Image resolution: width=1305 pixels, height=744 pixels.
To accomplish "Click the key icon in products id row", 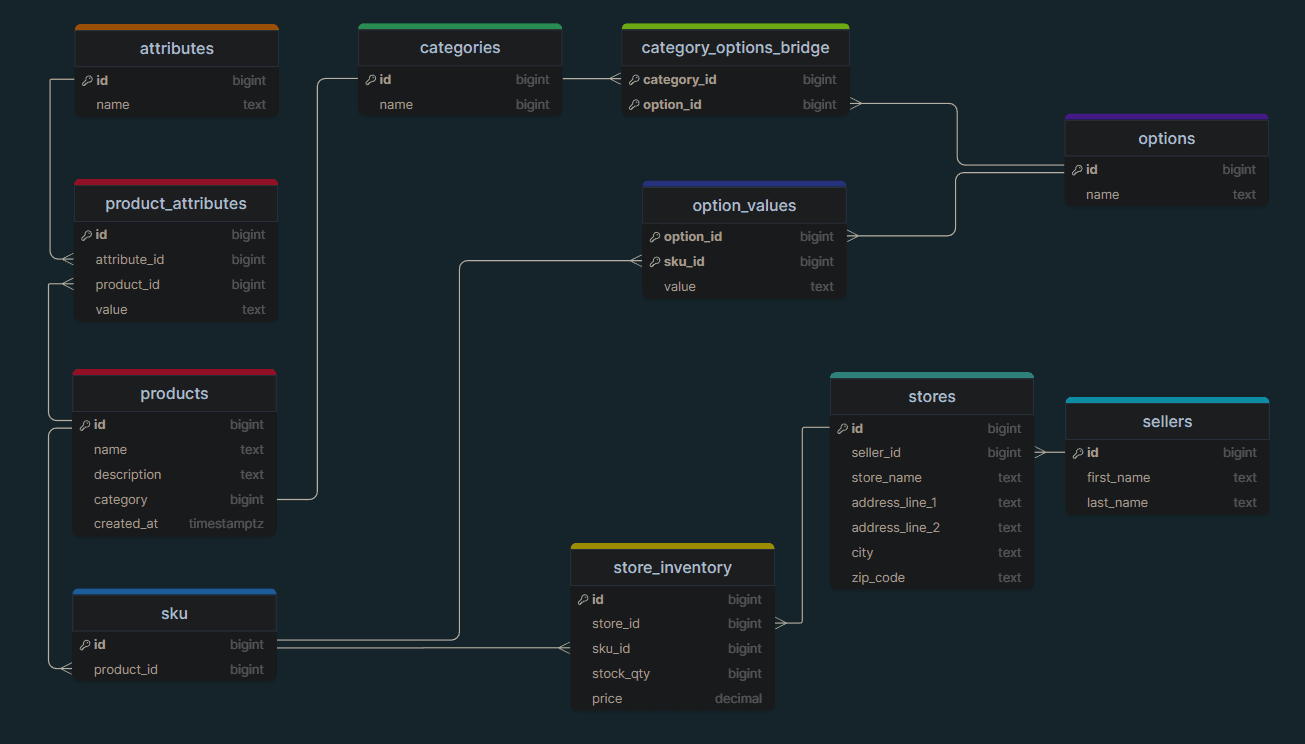I will [x=85, y=425].
